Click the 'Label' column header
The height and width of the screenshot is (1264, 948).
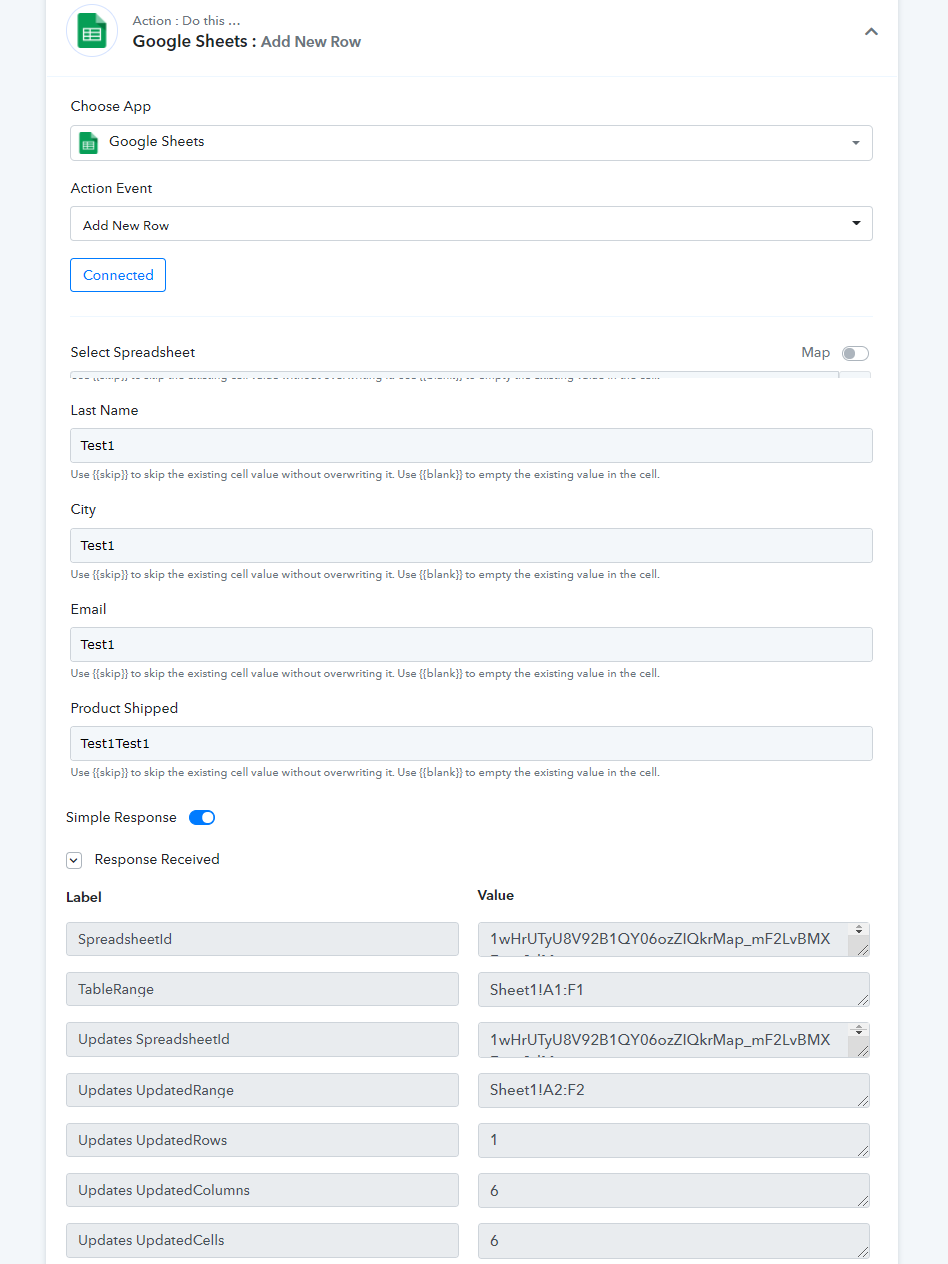click(84, 898)
